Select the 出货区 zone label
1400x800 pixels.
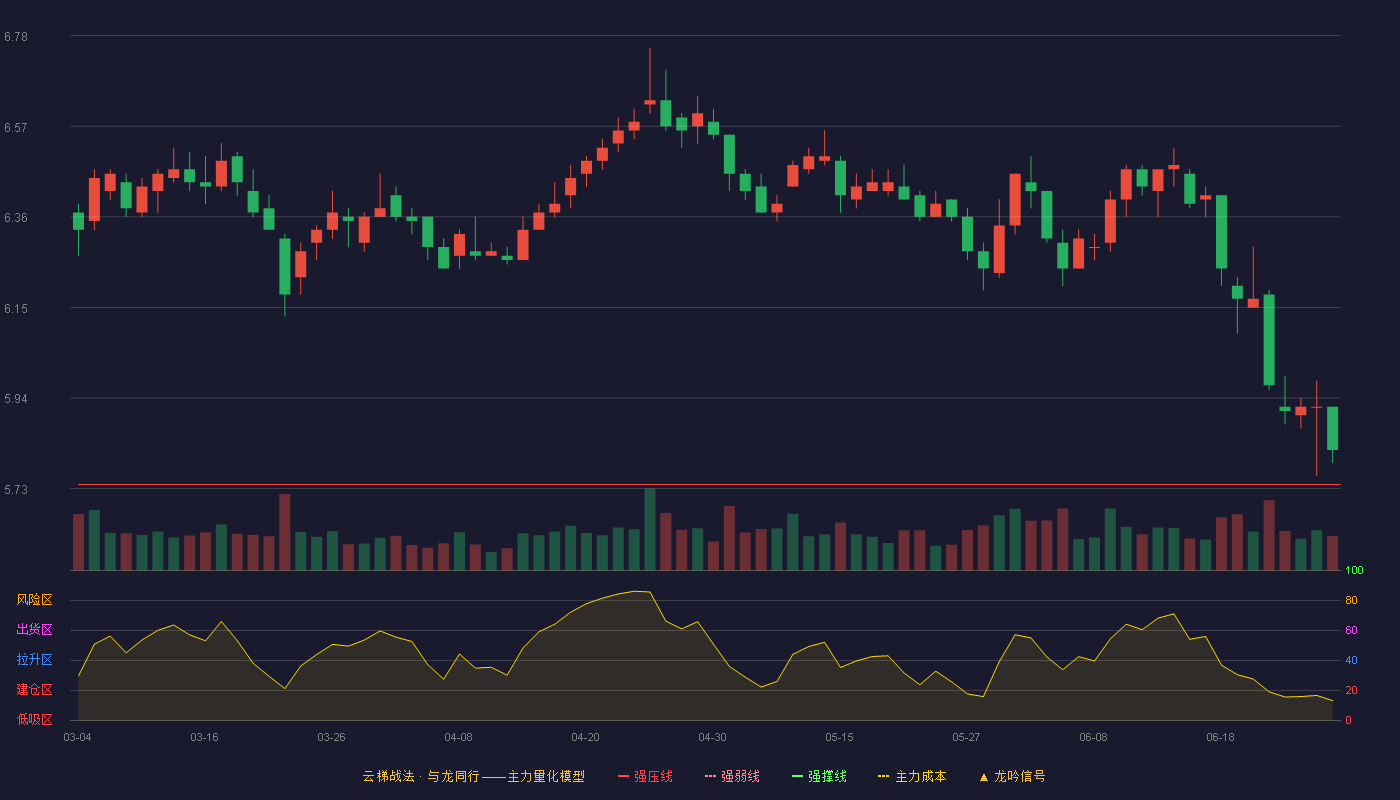coord(34,630)
